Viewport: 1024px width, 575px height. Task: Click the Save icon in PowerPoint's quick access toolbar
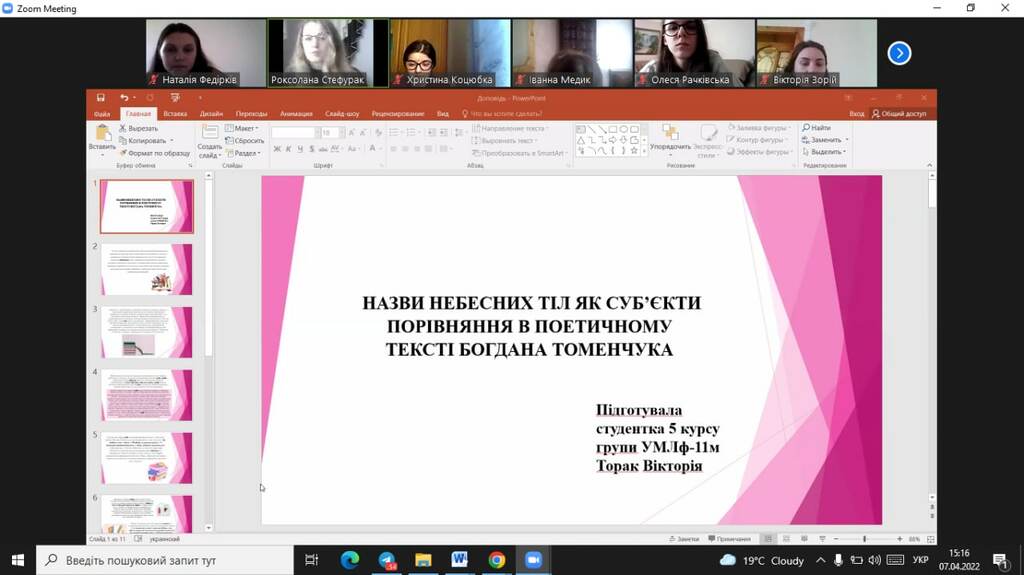101,98
